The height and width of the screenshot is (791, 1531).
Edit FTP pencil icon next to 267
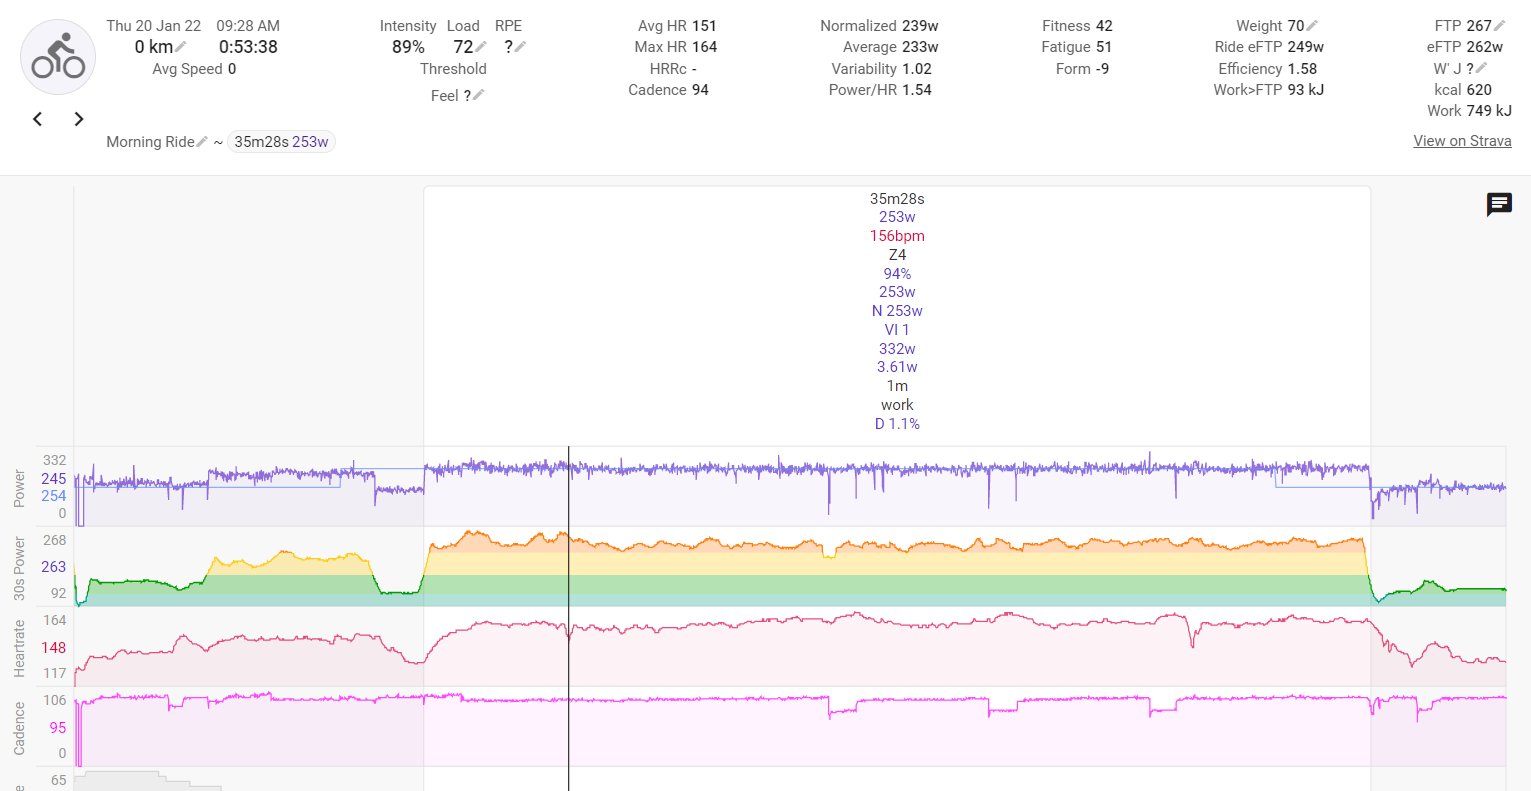1499,26
